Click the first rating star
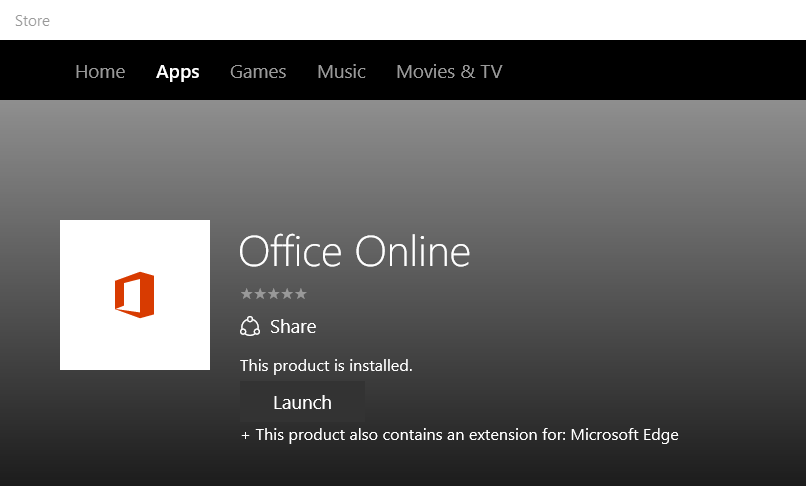 tap(246, 294)
